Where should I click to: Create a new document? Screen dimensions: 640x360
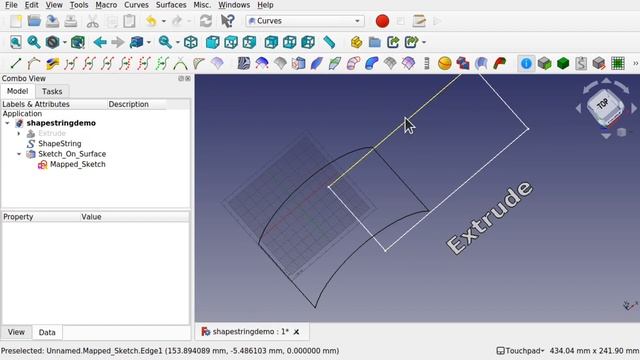pyautogui.click(x=16, y=21)
